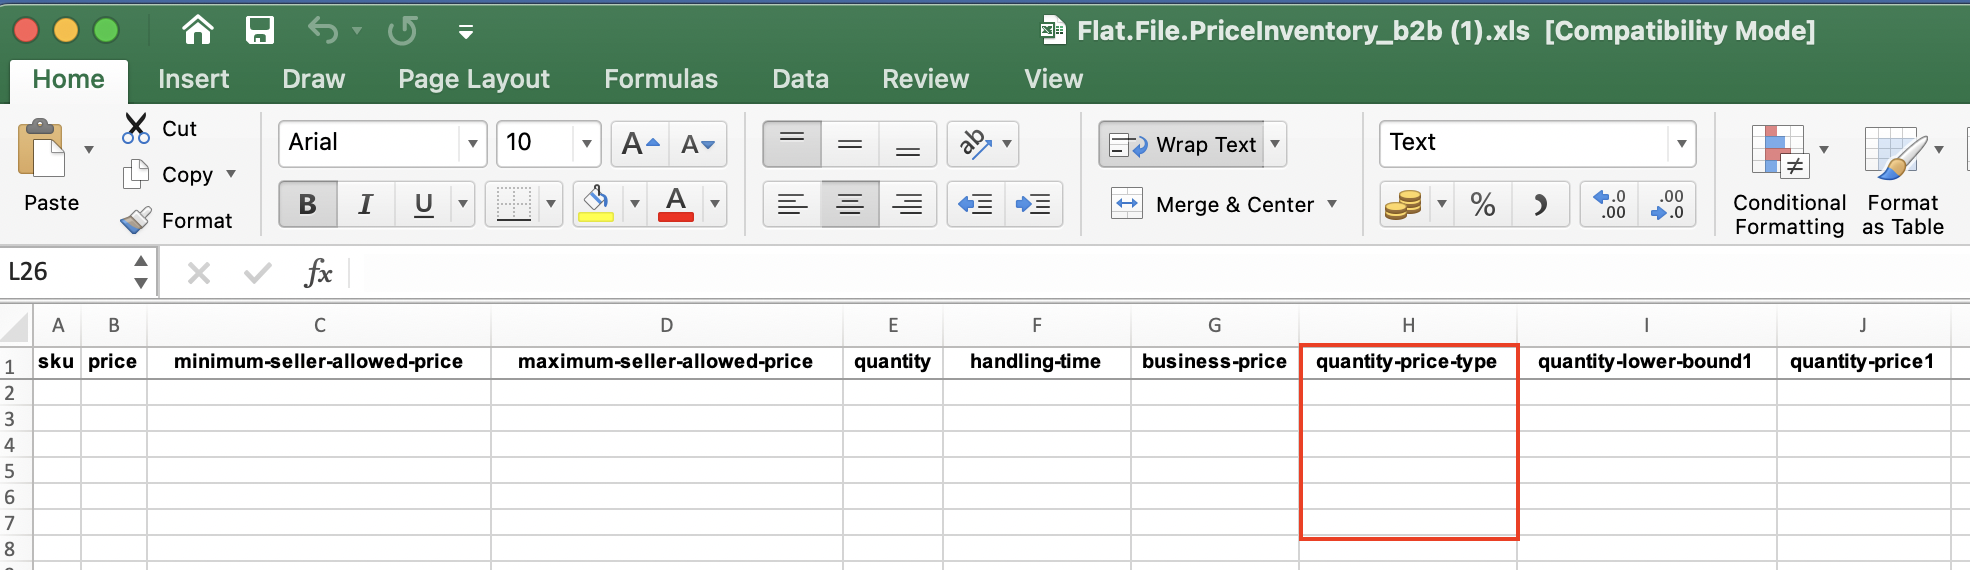
Task: Open the Arial font name dropdown
Action: click(472, 144)
